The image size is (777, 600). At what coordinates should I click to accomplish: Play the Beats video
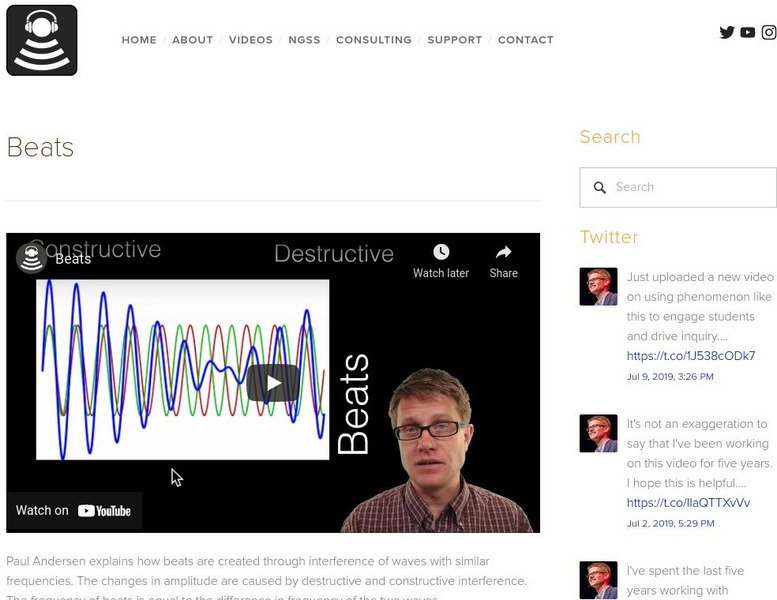tap(273, 383)
